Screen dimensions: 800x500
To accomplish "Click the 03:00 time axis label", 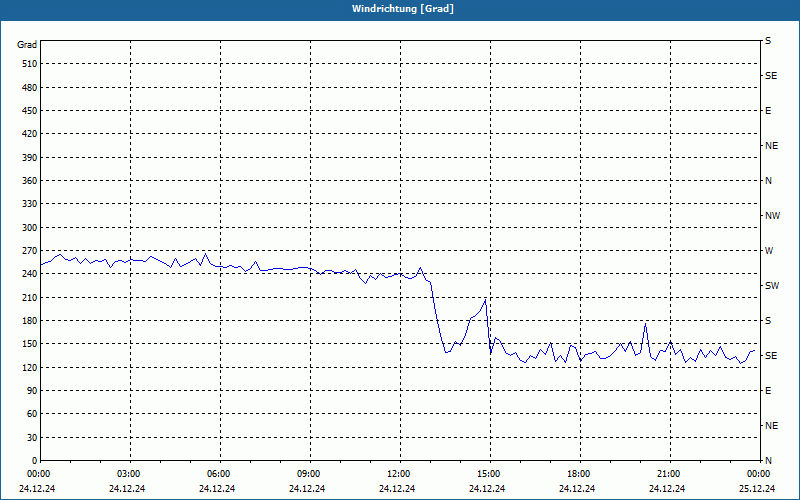I will pos(128,474).
